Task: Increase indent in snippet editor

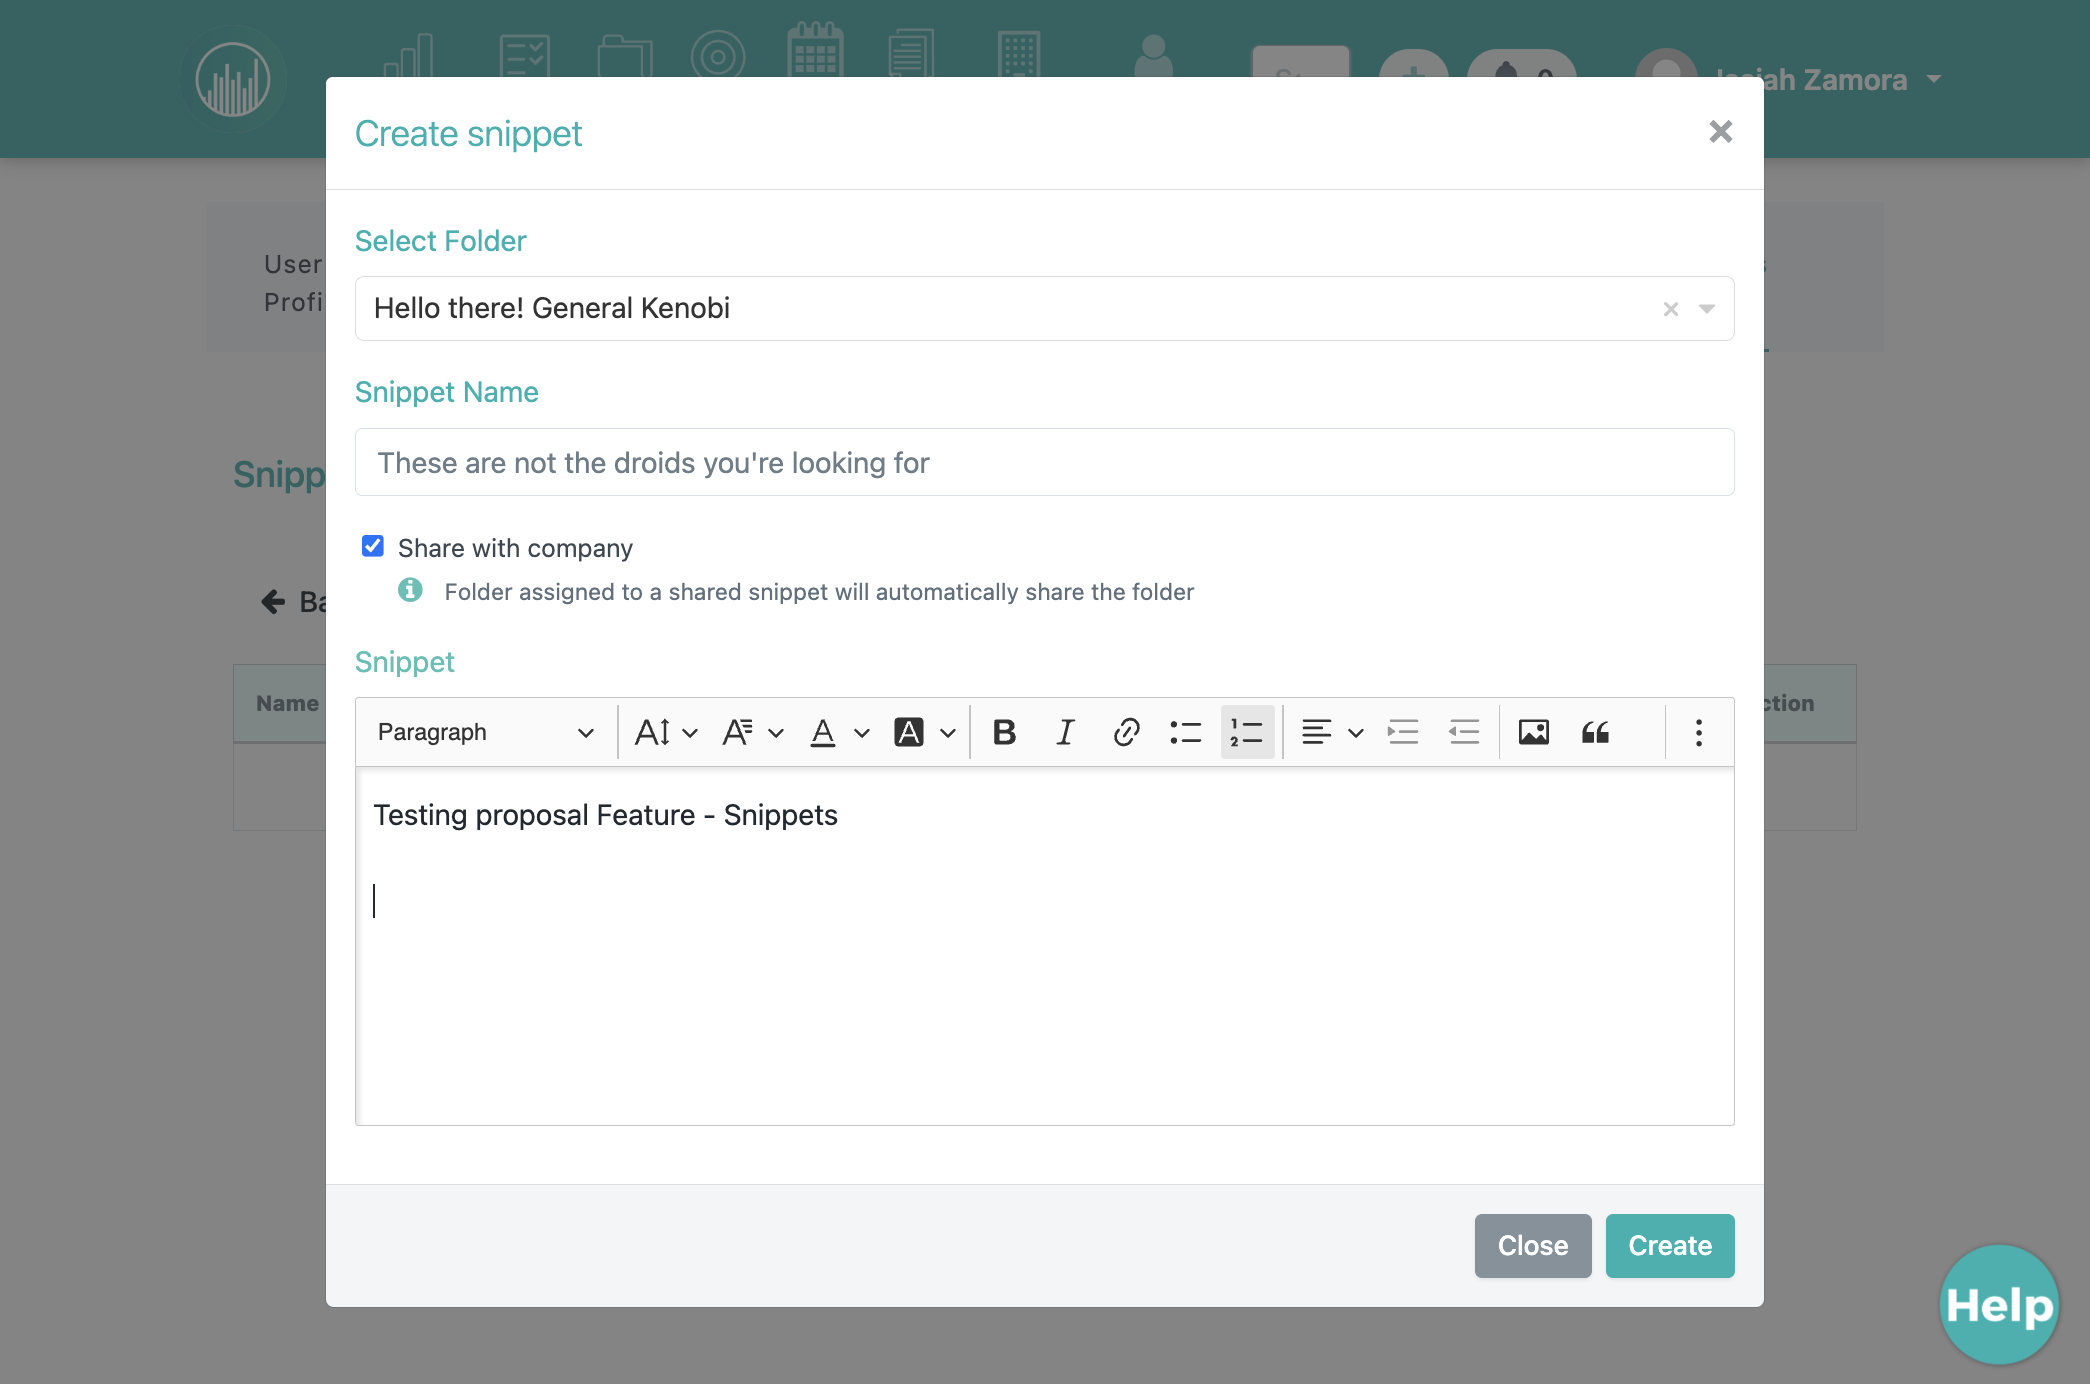Action: pos(1403,732)
